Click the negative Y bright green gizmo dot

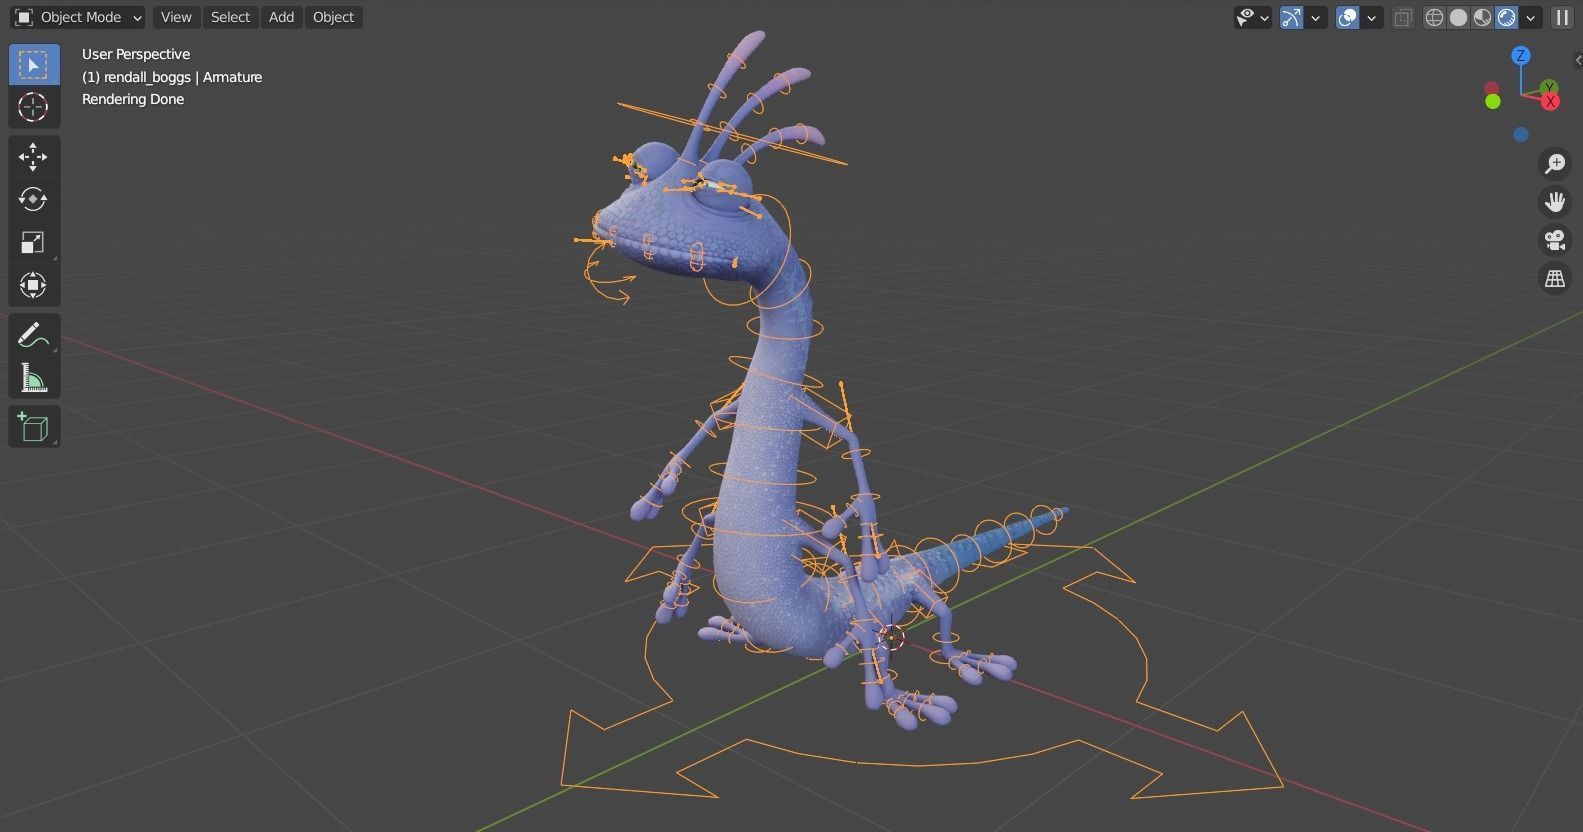click(x=1493, y=102)
